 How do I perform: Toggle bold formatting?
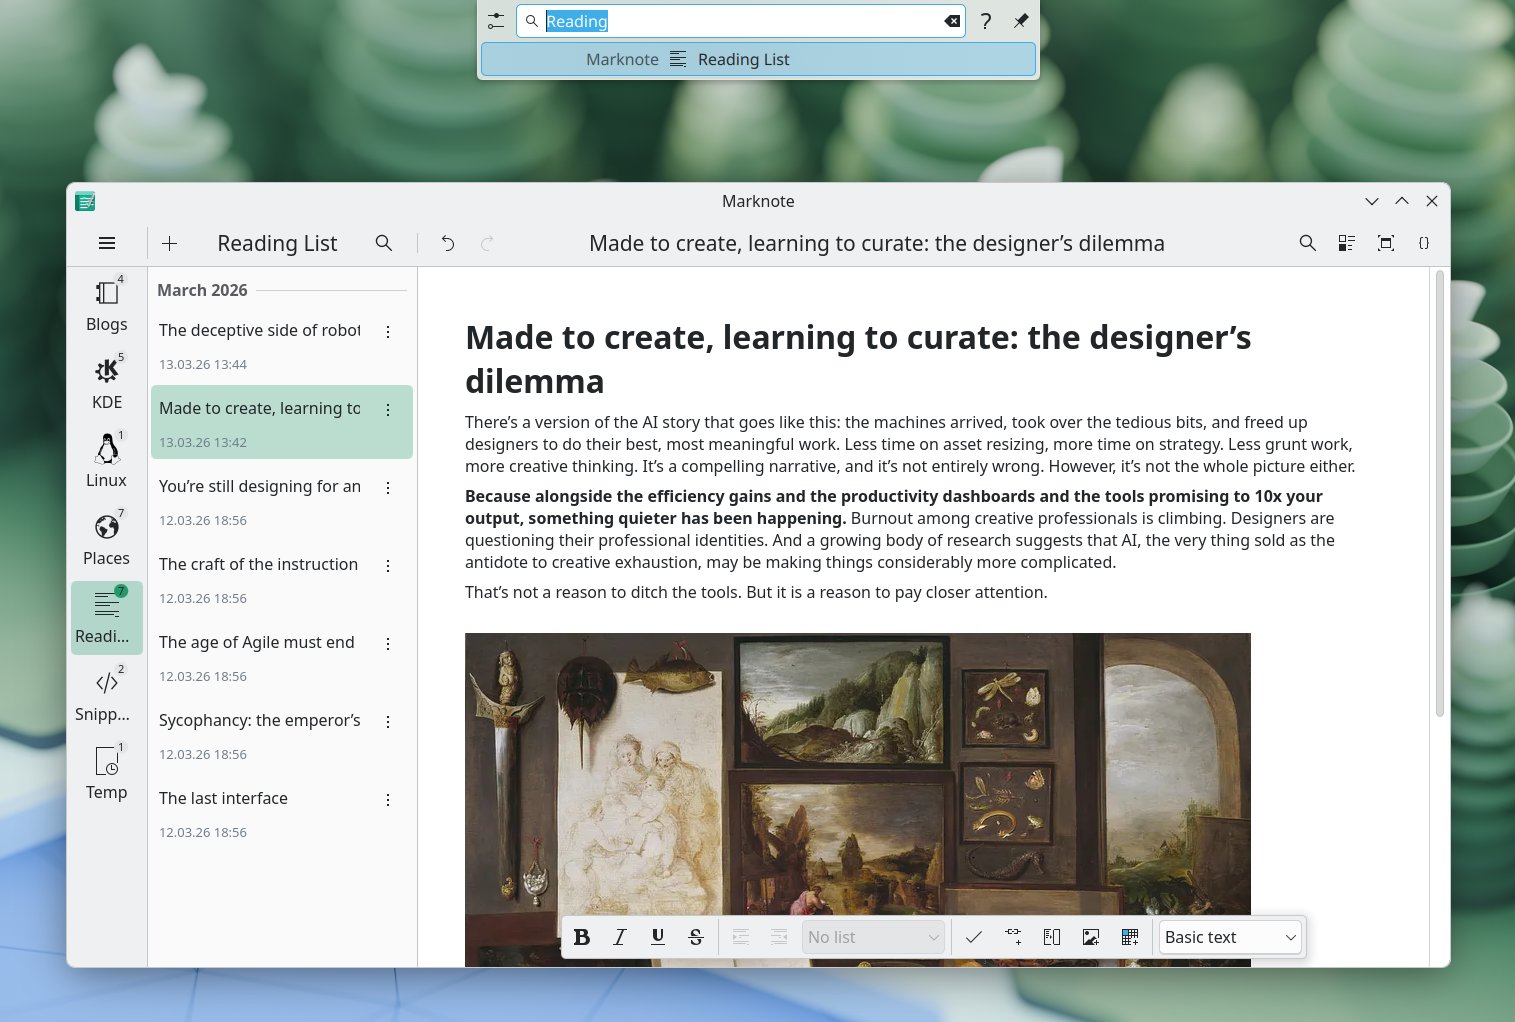pos(582,937)
